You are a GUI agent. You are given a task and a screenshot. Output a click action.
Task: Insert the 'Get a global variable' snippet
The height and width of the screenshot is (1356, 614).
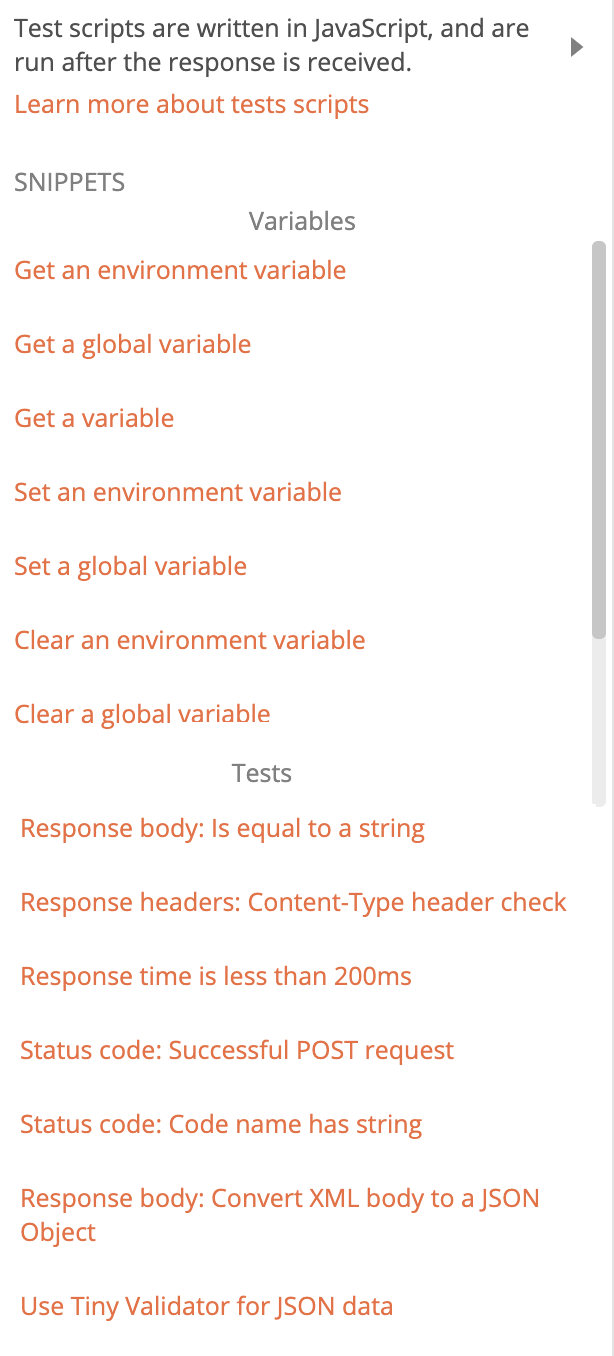pyautogui.click(x=132, y=344)
